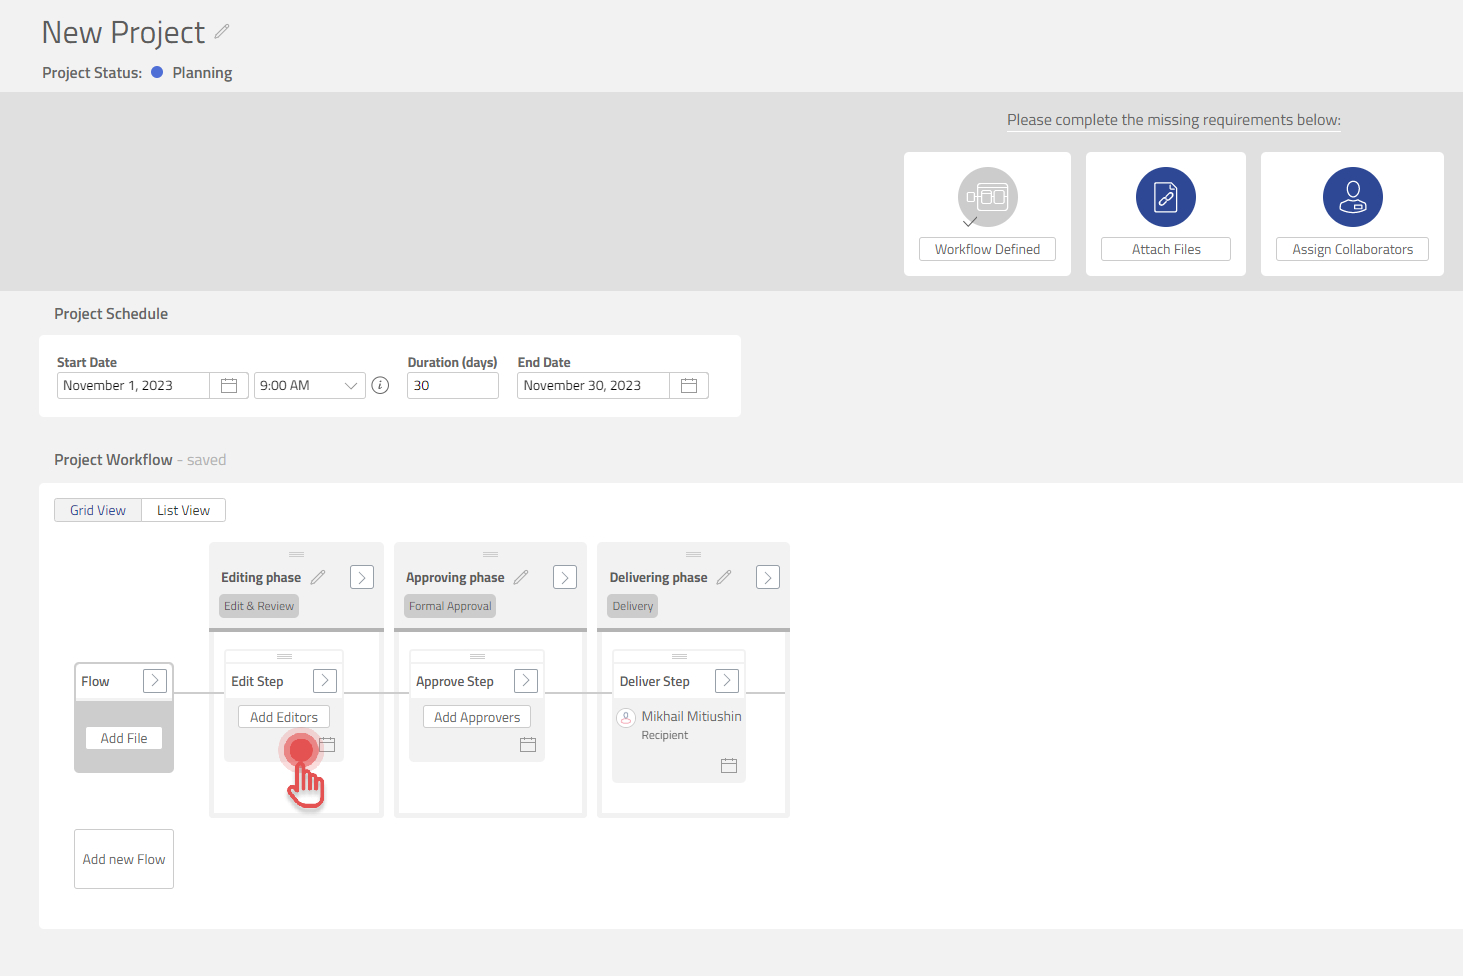Viewport: 1463px width, 976px height.
Task: Click the pencil icon next to New Project
Action: (222, 32)
